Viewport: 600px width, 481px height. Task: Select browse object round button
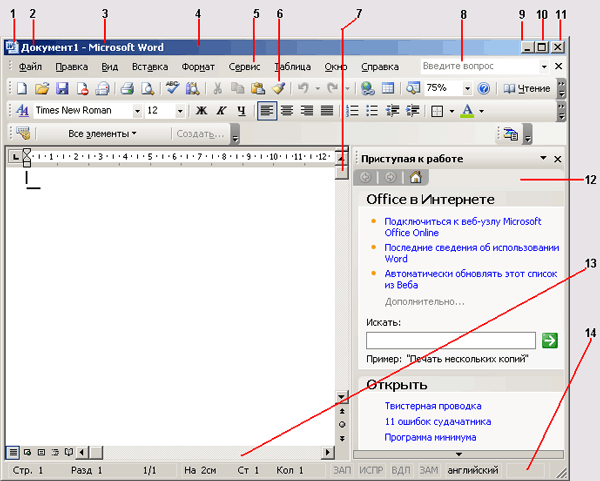tap(342, 424)
